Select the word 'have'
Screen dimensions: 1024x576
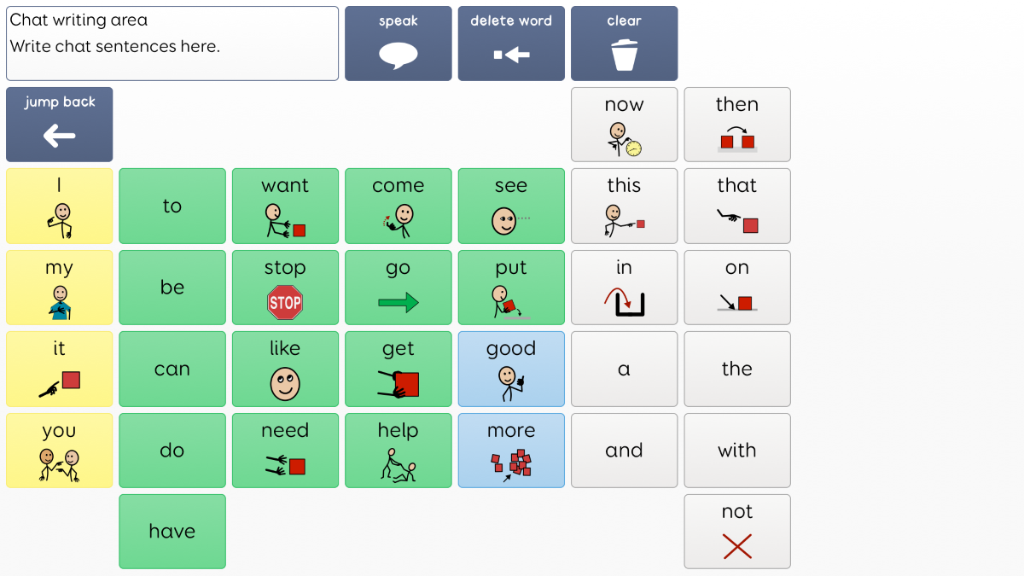(172, 531)
